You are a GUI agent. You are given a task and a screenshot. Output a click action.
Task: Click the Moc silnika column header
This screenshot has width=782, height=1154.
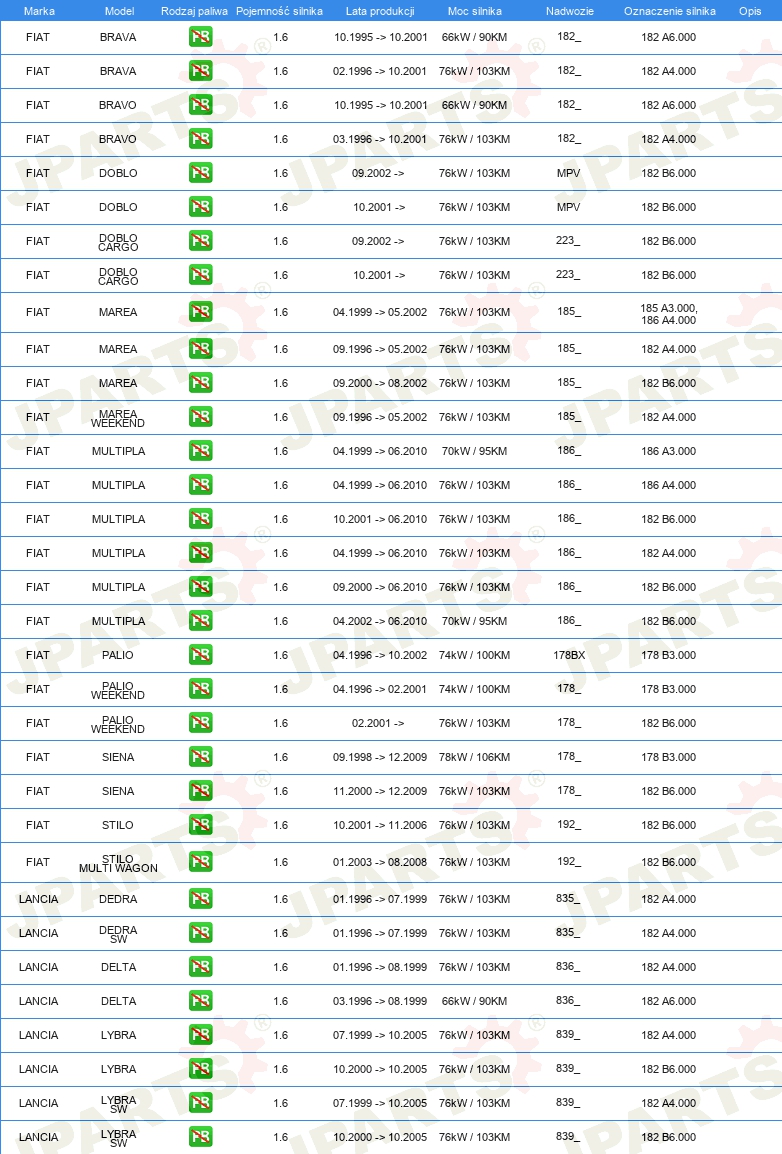(x=474, y=11)
